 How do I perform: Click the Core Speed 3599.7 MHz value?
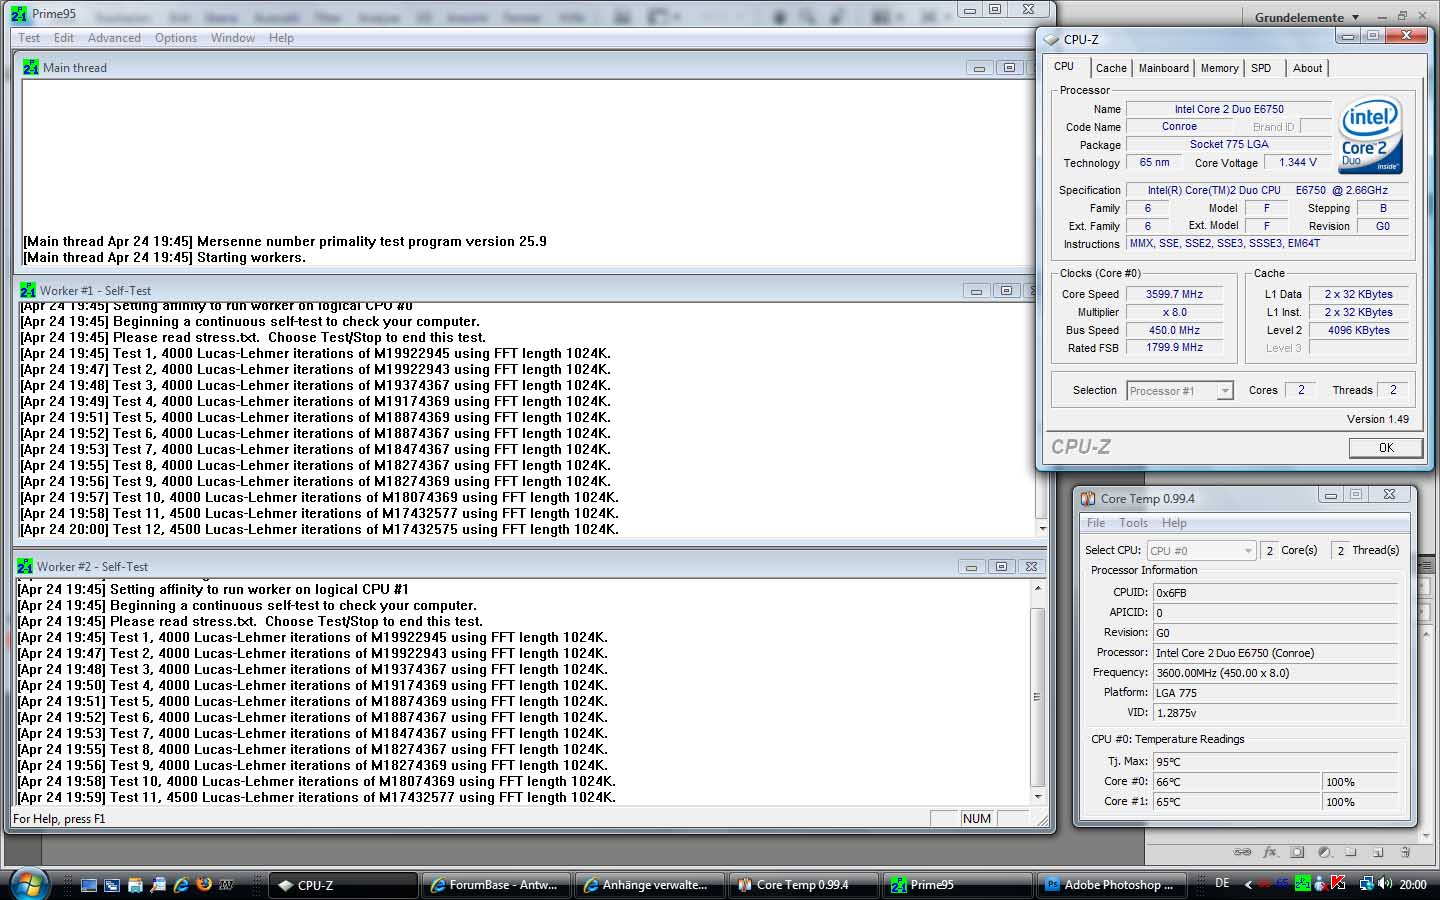pyautogui.click(x=1174, y=294)
